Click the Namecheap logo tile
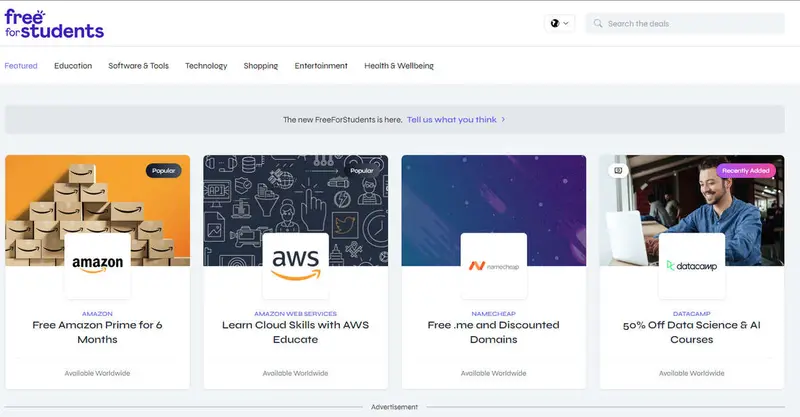 click(494, 265)
